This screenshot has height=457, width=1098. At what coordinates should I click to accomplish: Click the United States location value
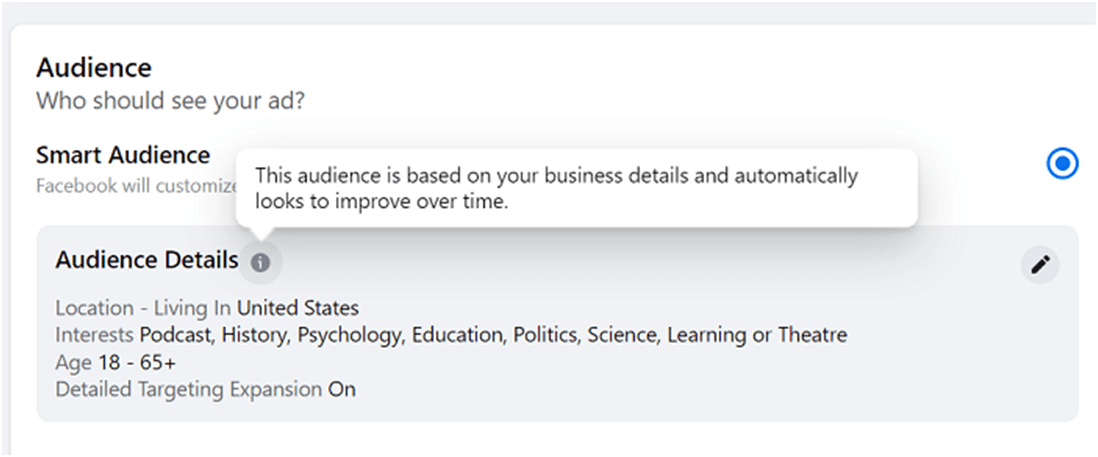click(x=298, y=308)
